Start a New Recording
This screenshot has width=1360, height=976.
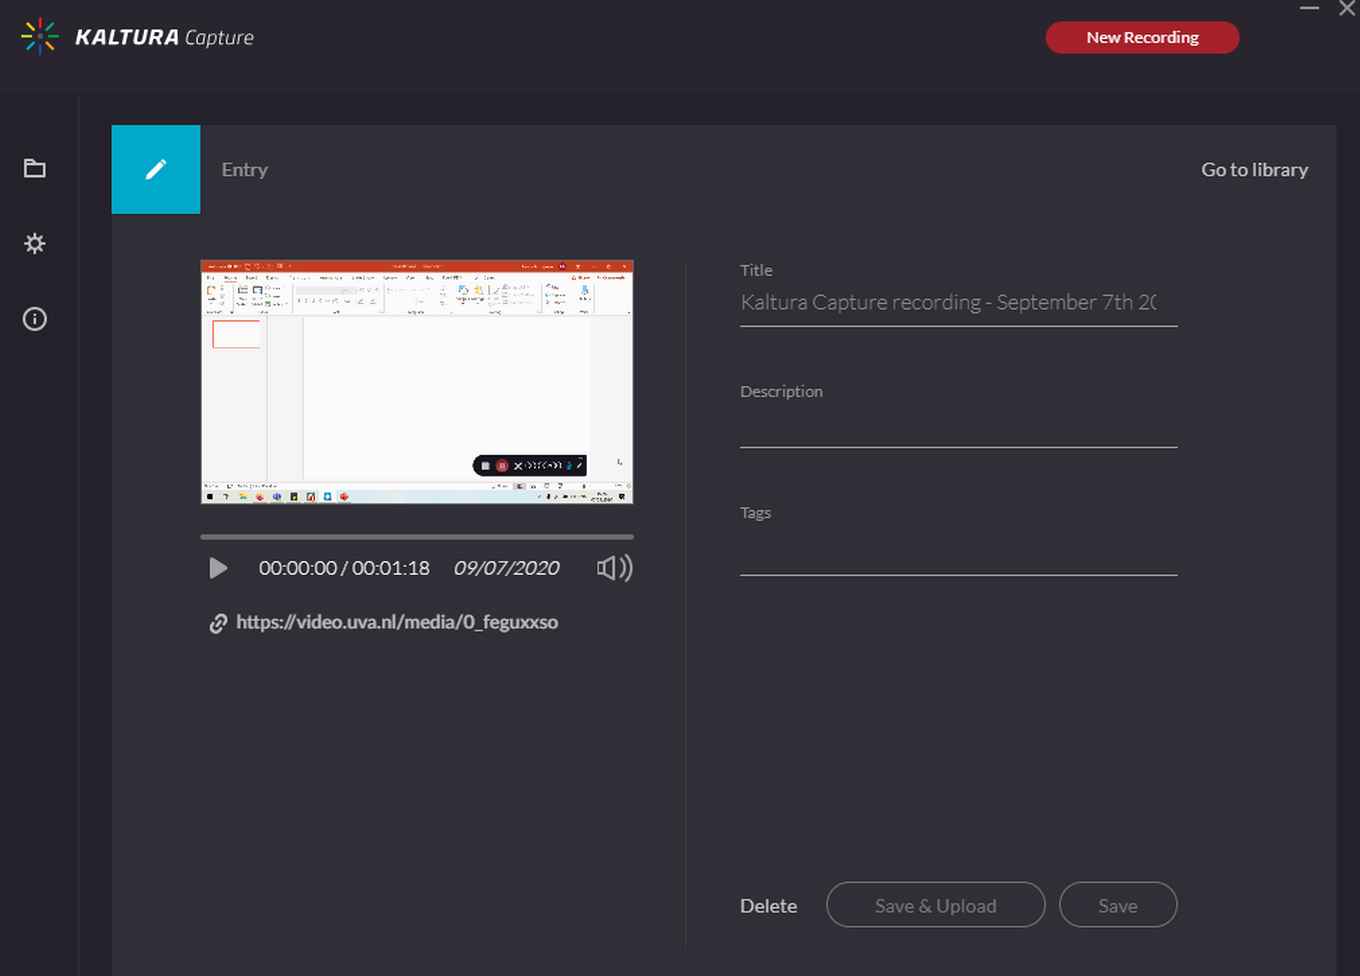1142,36
